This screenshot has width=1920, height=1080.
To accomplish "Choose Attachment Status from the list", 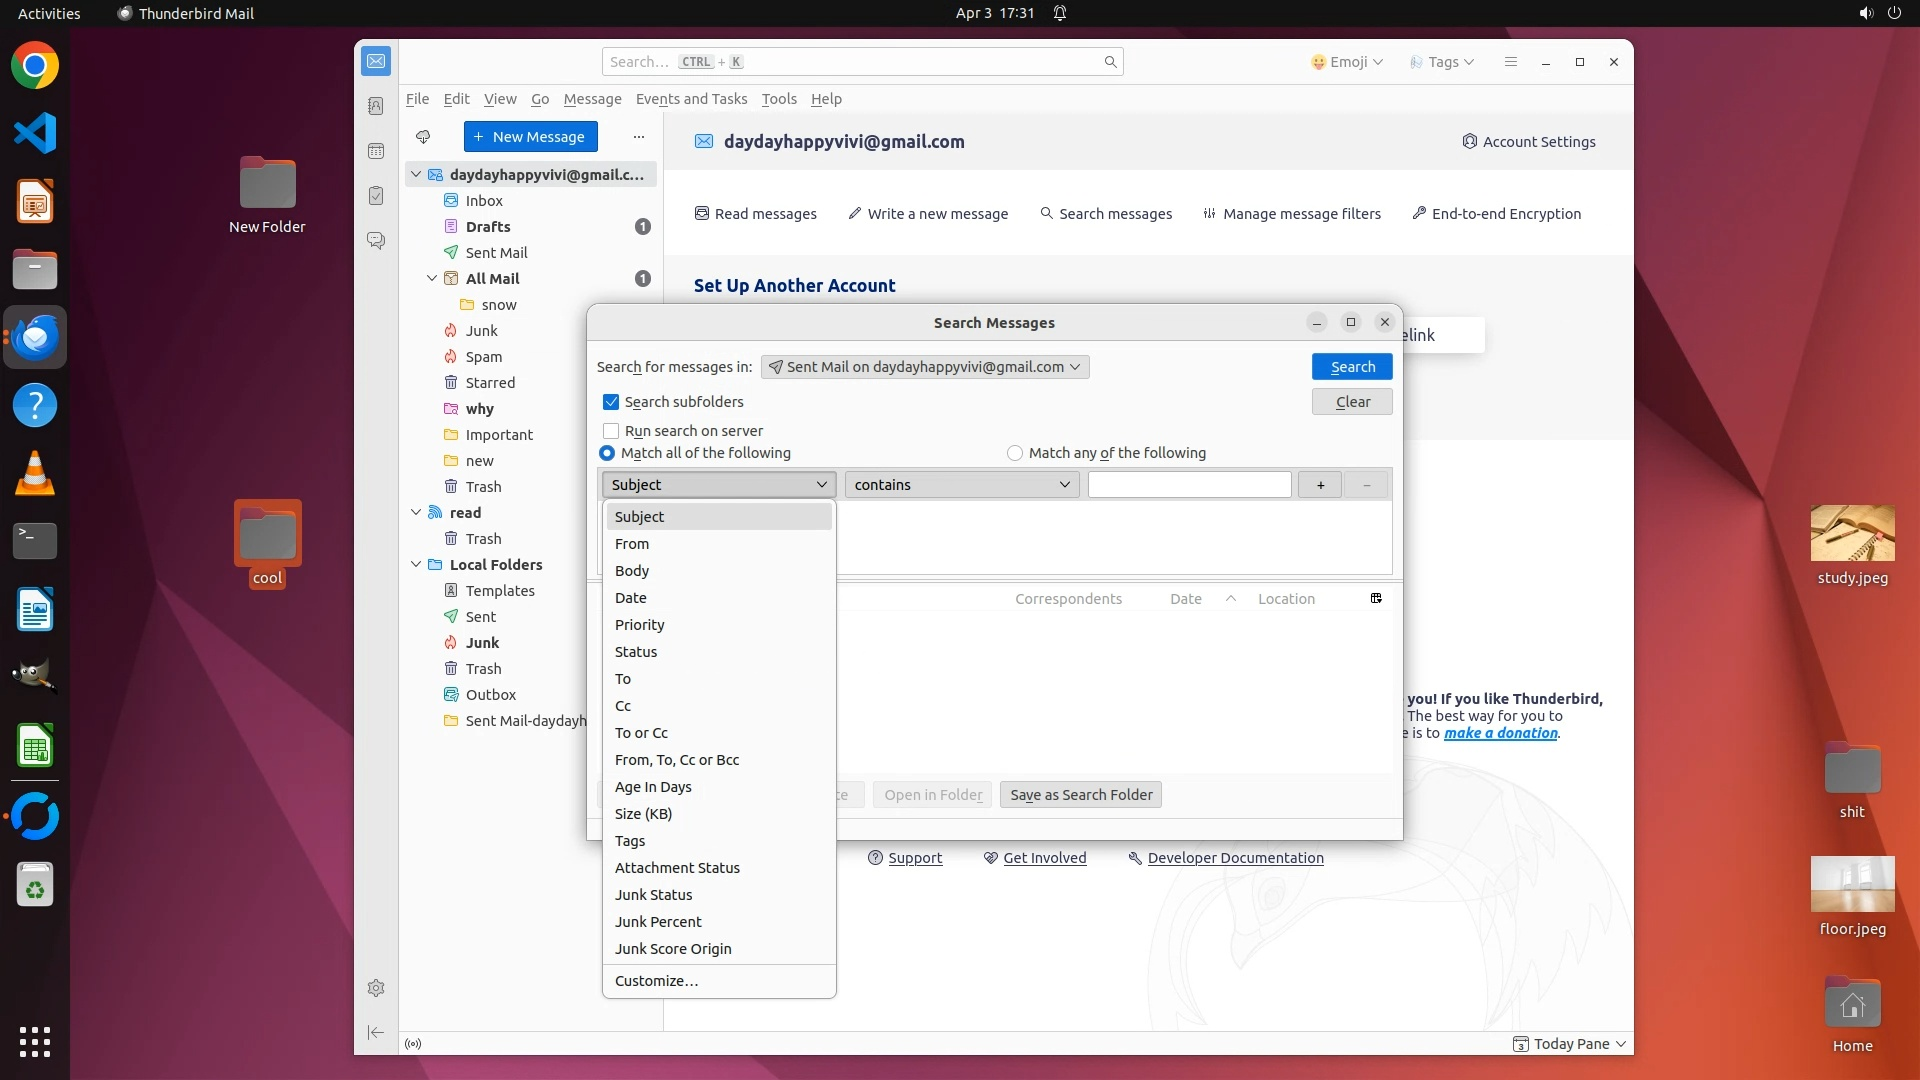I will coord(677,868).
